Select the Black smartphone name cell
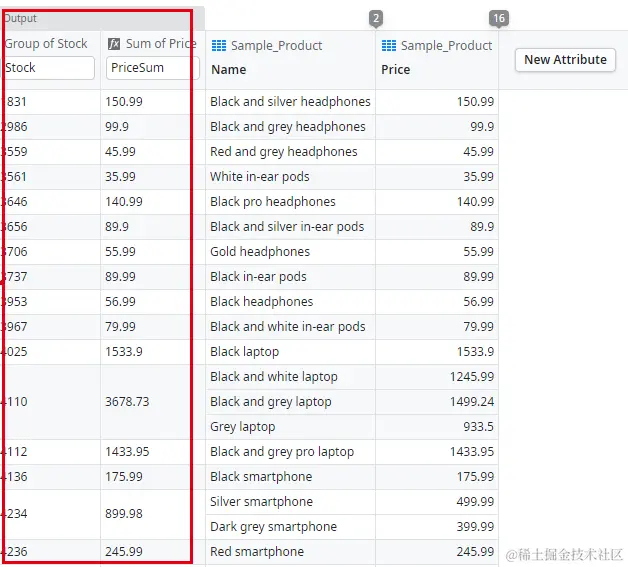The image size is (628, 567). [x=290, y=477]
